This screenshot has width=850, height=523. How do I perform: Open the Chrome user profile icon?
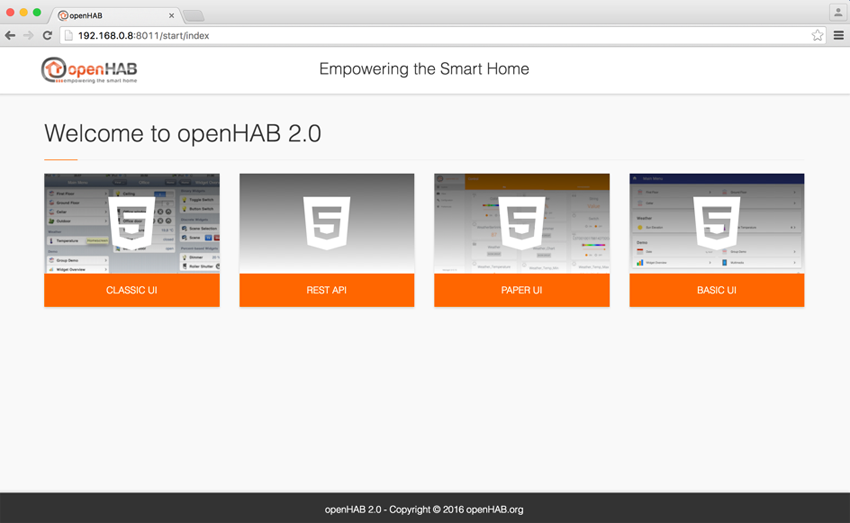pyautogui.click(x=838, y=12)
